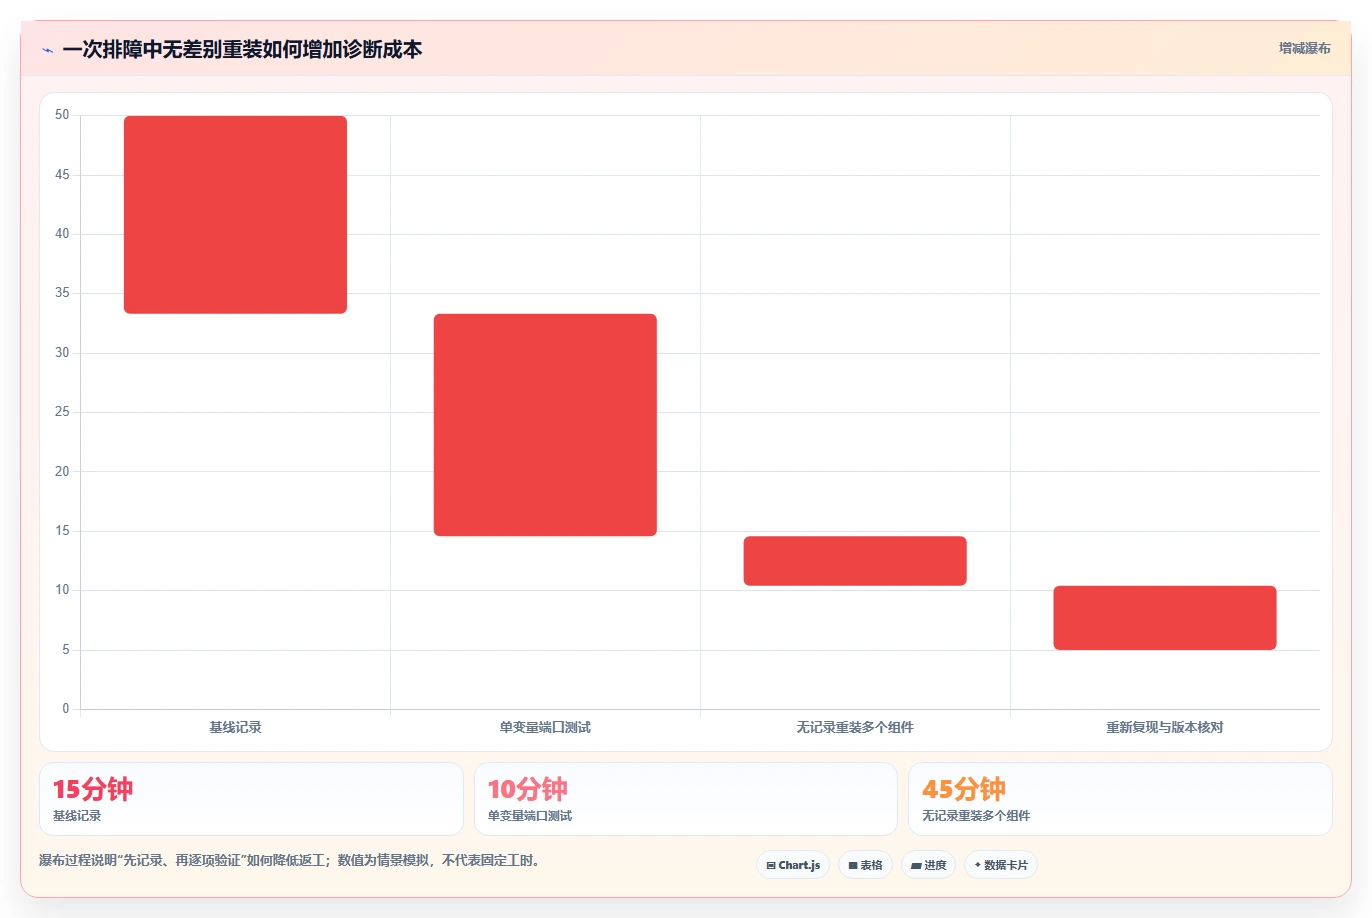Image resolution: width=1372 pixels, height=918 pixels.
Task: Click the red bar for 基线记录
Action: [235, 215]
